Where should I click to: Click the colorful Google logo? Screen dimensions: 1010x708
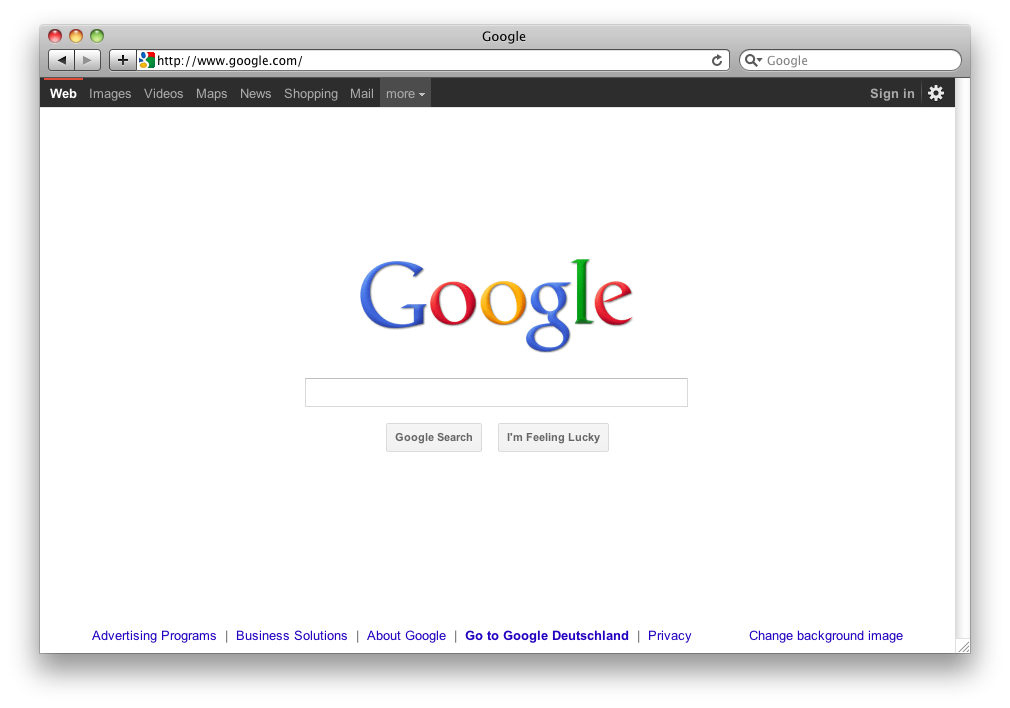(496, 304)
